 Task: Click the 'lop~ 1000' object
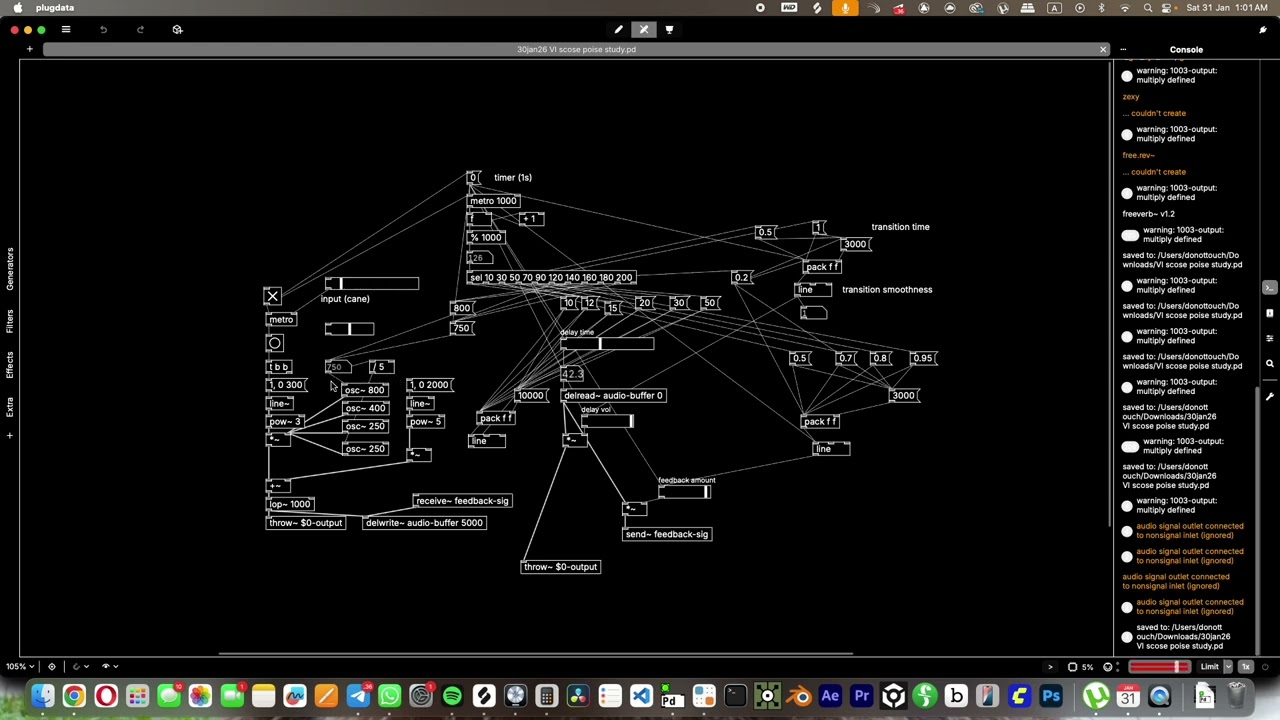tap(290, 504)
